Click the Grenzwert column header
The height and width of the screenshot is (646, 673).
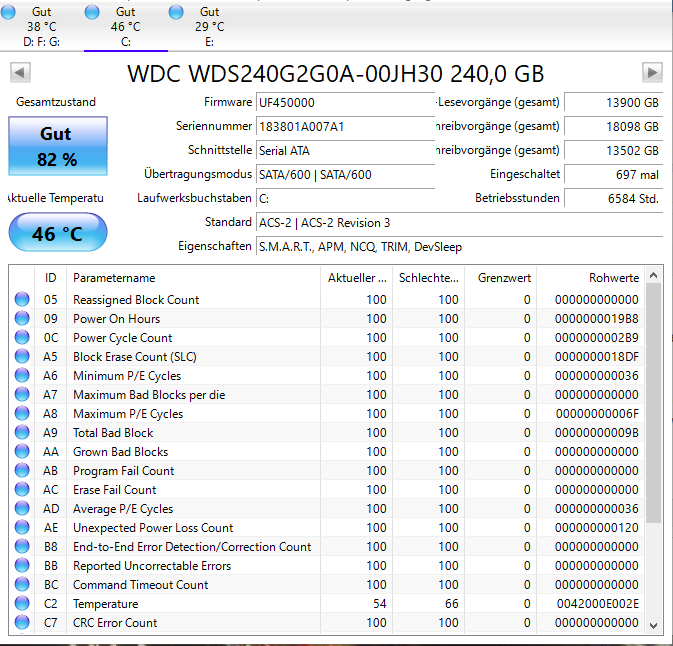[x=500, y=278]
